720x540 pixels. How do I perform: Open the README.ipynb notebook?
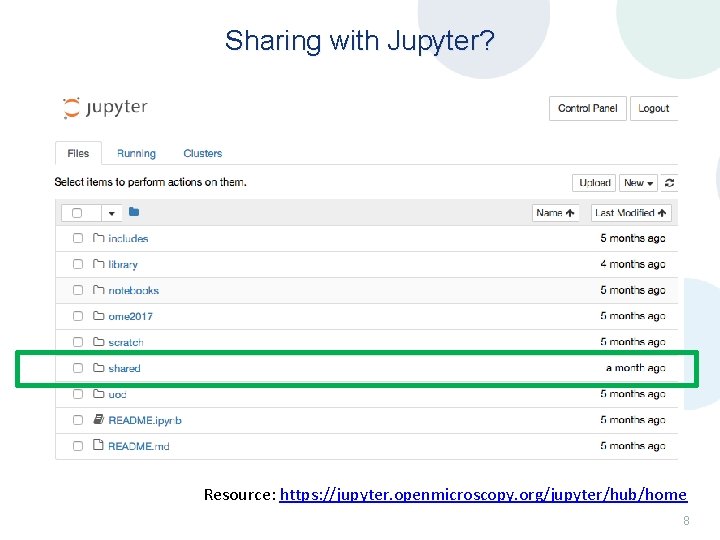[x=145, y=420]
